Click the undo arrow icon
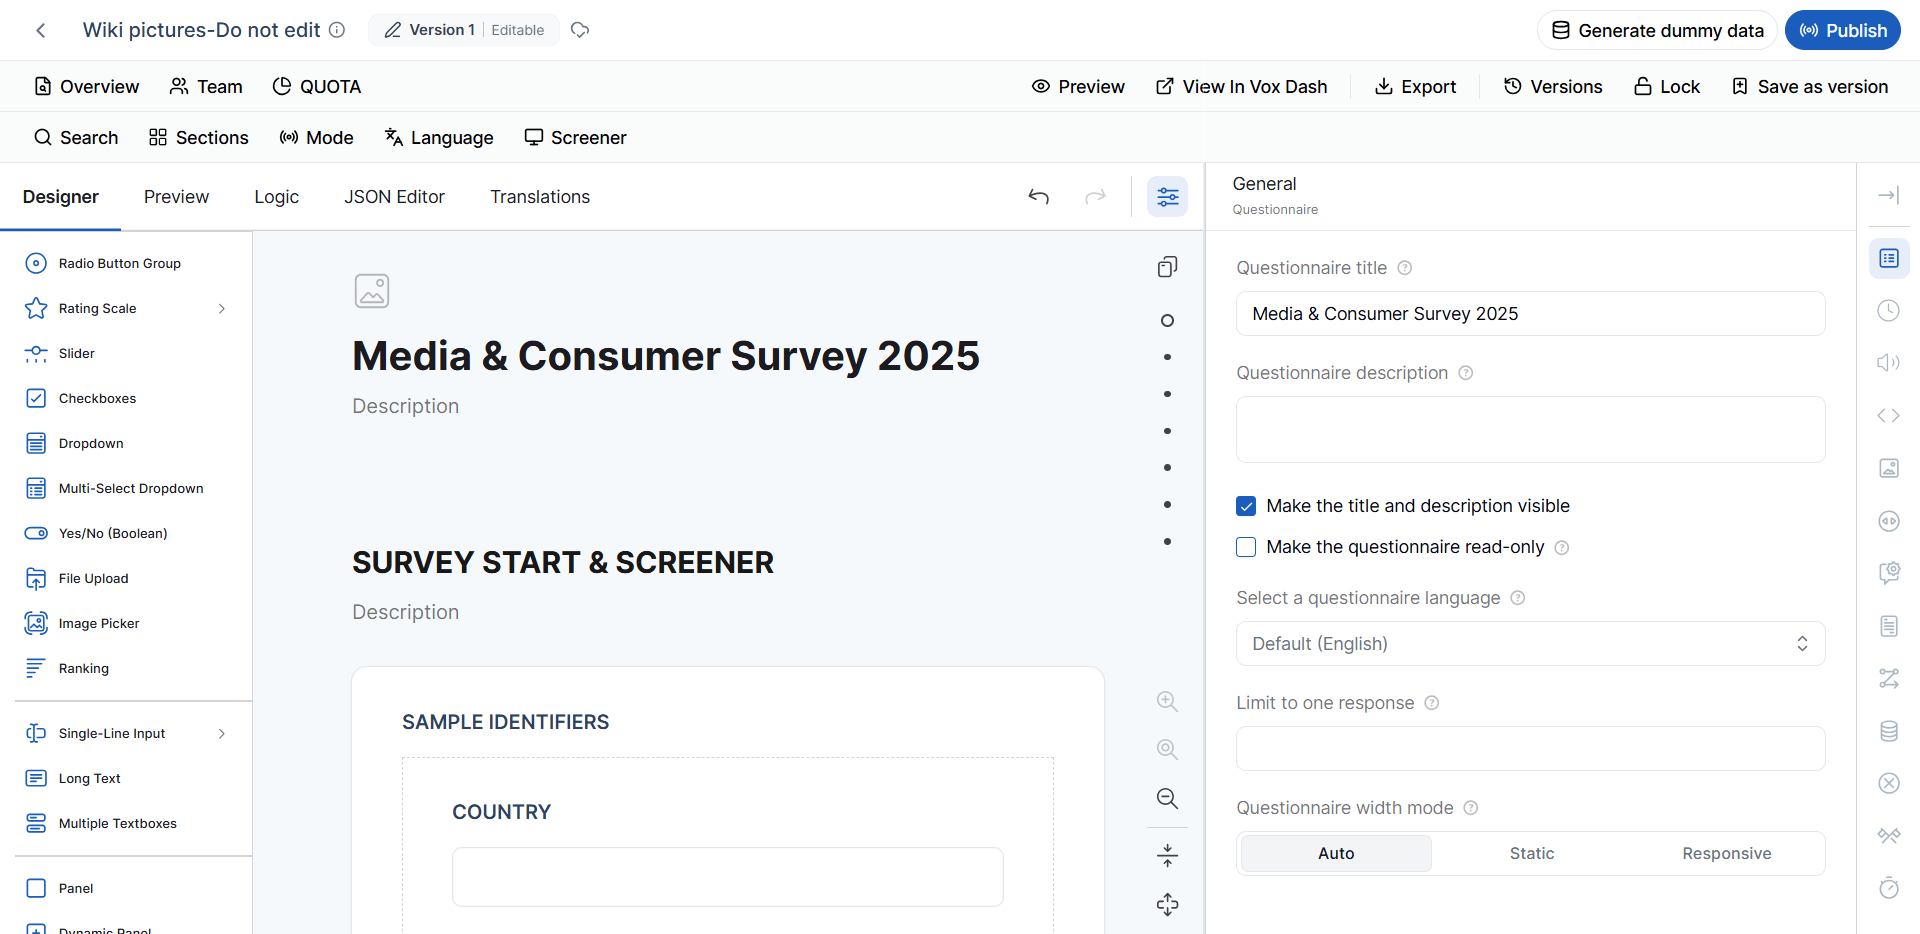 pos(1039,197)
